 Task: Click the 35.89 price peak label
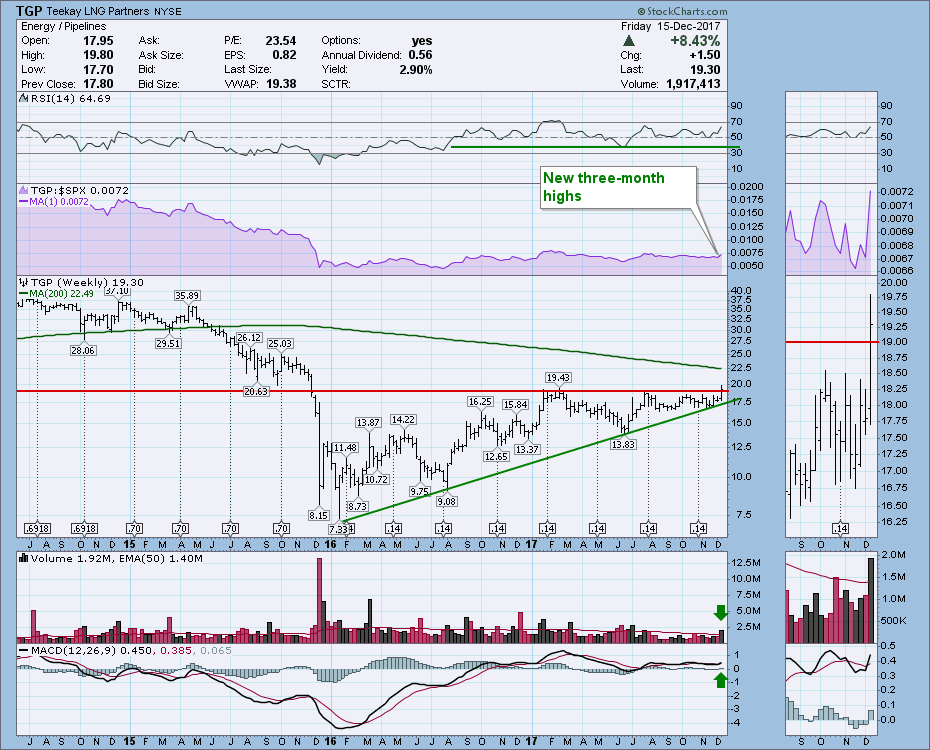(186, 295)
